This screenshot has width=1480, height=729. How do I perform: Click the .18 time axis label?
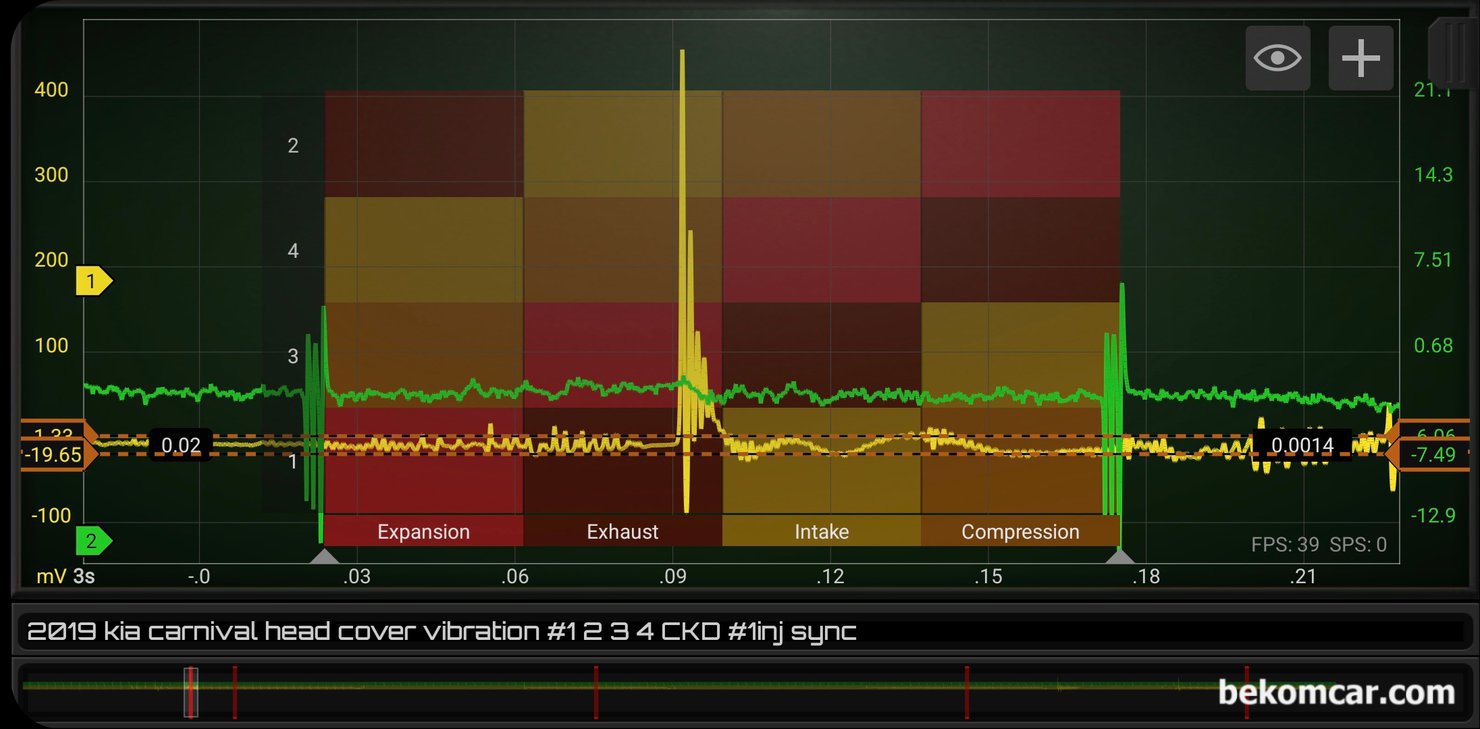click(x=1146, y=577)
